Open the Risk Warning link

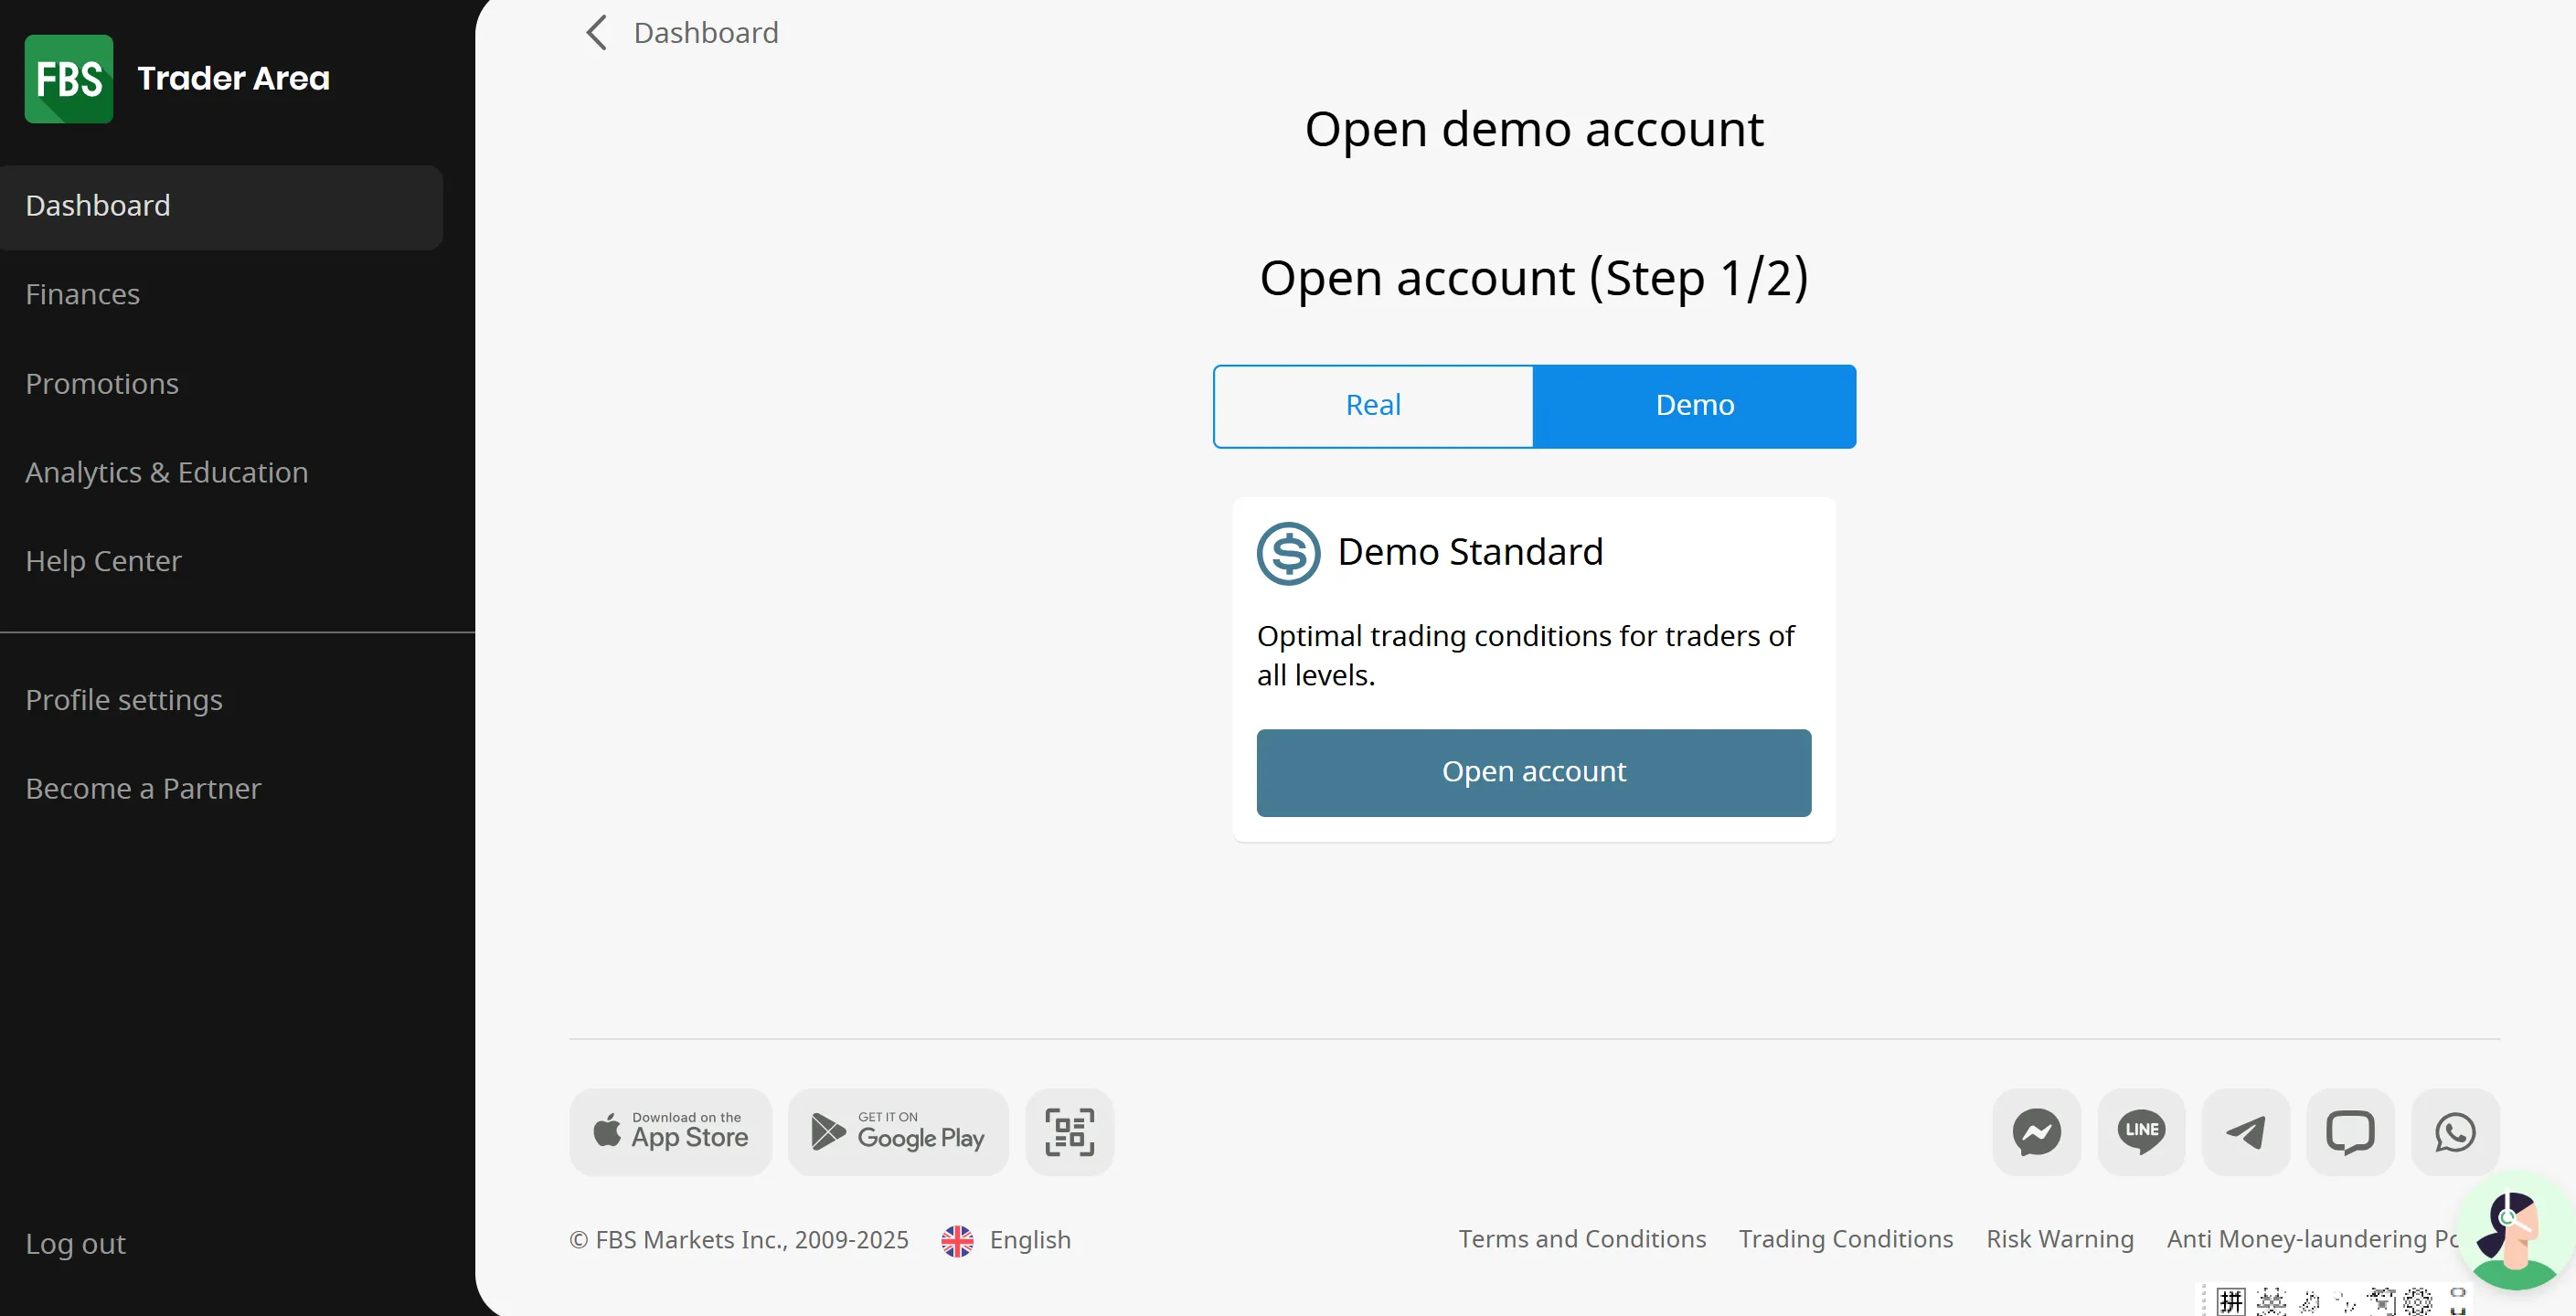pyautogui.click(x=2060, y=1239)
